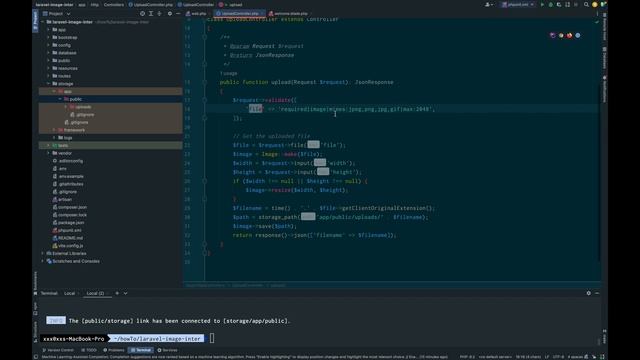Image resolution: width=640 pixels, height=360 pixels.
Task: Click PHP version indicator in status bar
Action: [467, 357]
